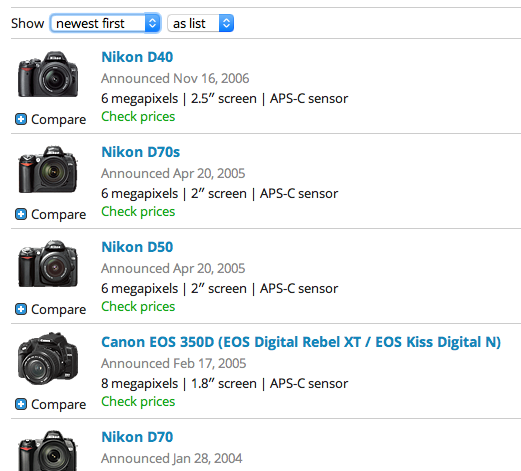Open the Nikon D70 title link
Viewport: 521px width, 471px height.
click(x=137, y=437)
